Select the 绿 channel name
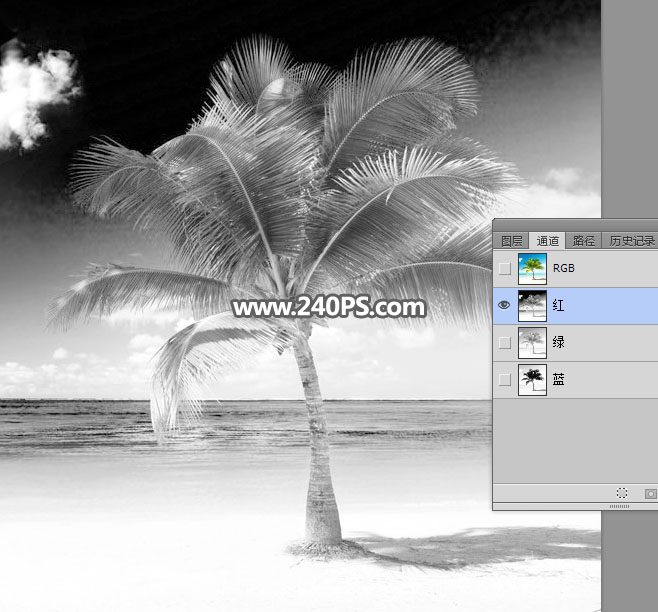This screenshot has width=658, height=612. coord(558,342)
